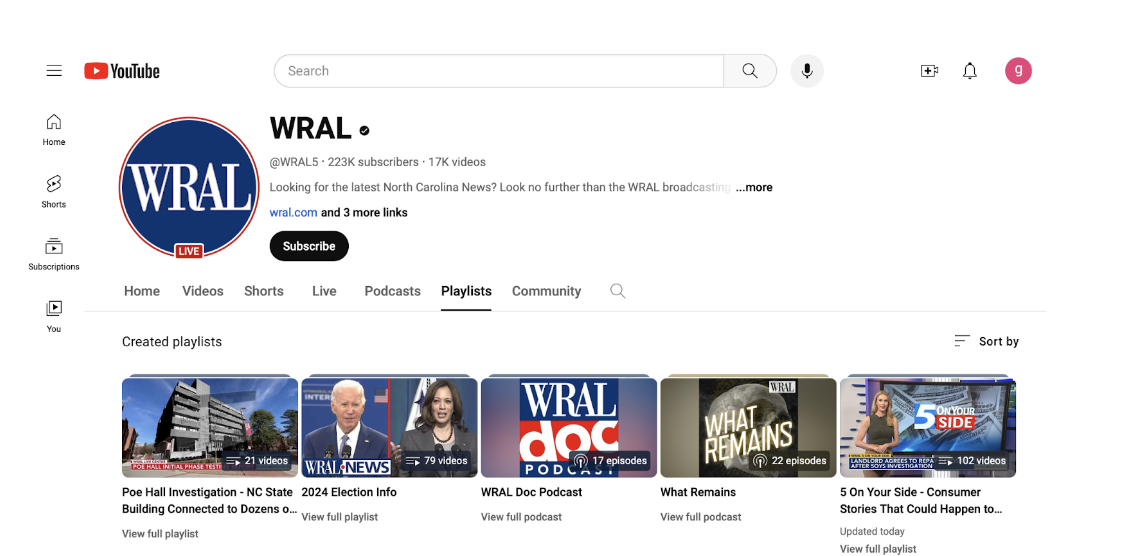Select the Playlists tab
1122x556 pixels.
(466, 291)
